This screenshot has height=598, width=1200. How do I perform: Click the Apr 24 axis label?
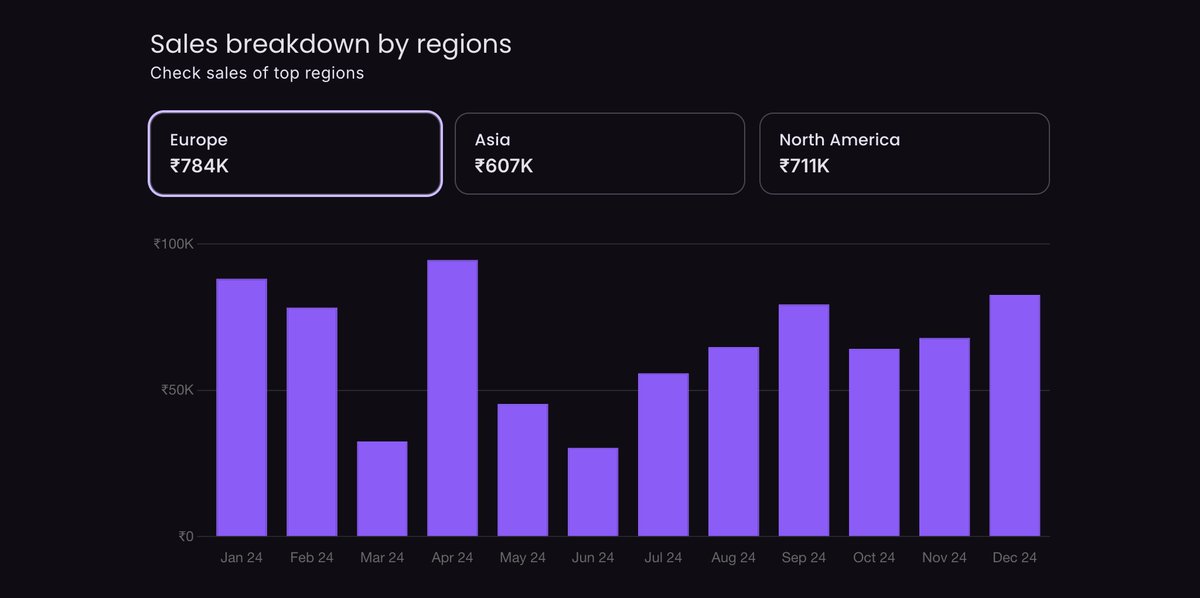tap(452, 558)
